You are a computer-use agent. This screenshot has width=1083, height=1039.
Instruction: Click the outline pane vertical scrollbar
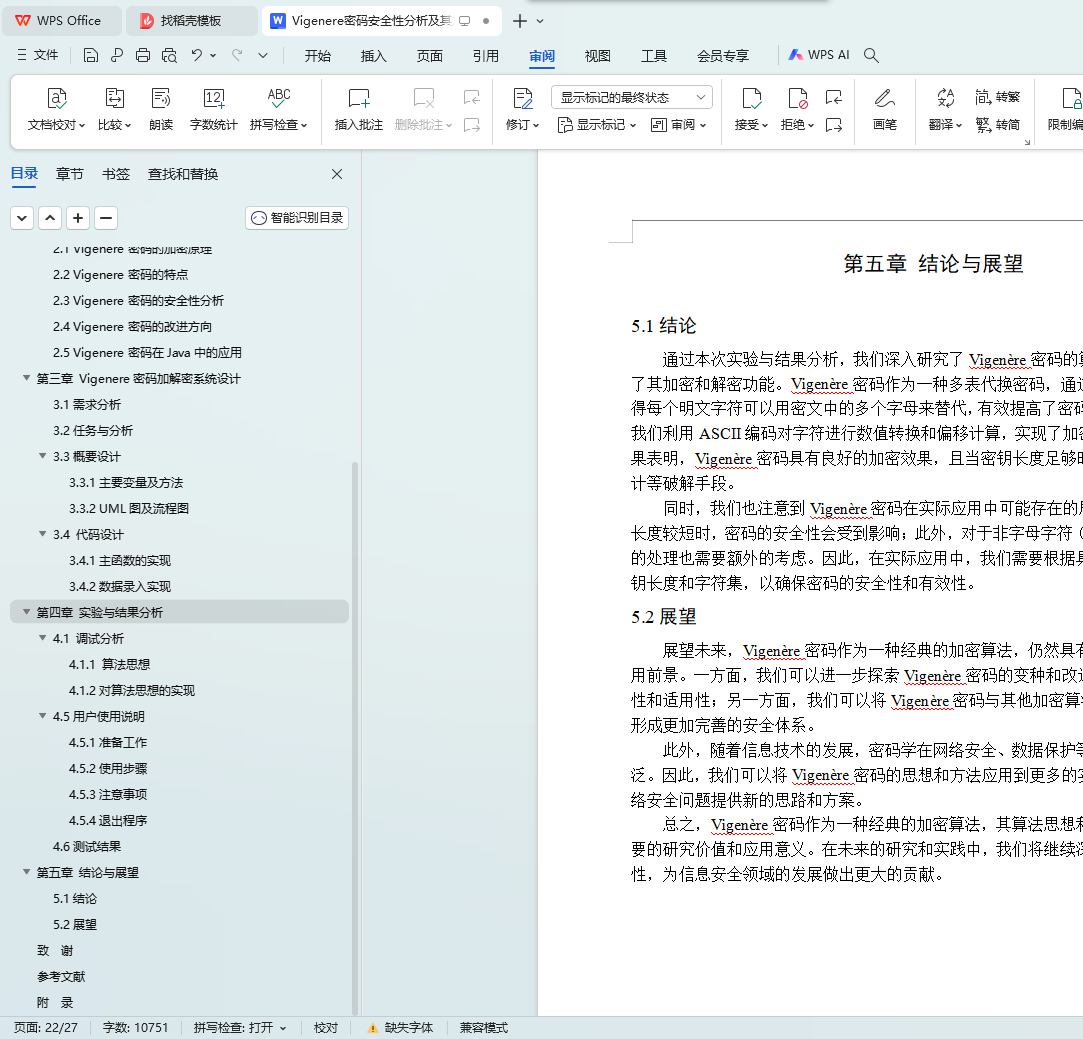click(x=355, y=738)
